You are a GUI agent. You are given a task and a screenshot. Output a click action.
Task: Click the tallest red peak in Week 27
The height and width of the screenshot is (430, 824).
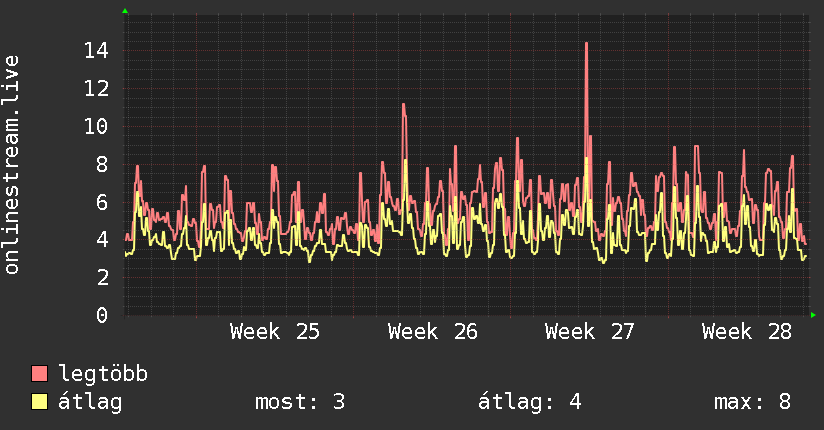tap(586, 44)
